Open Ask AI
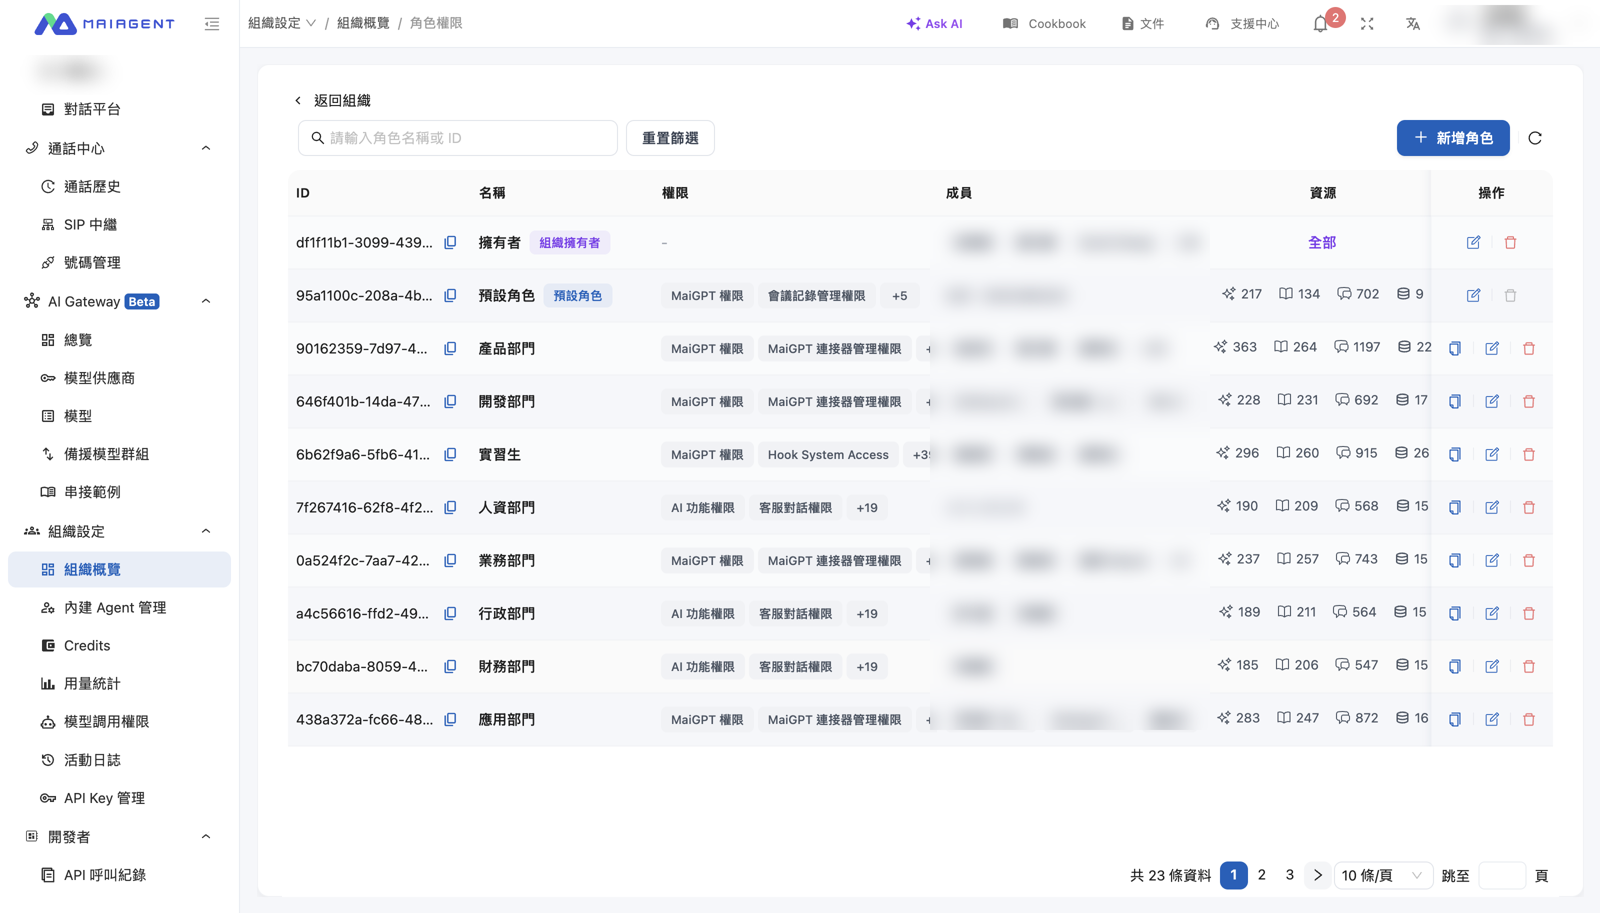 [934, 23]
